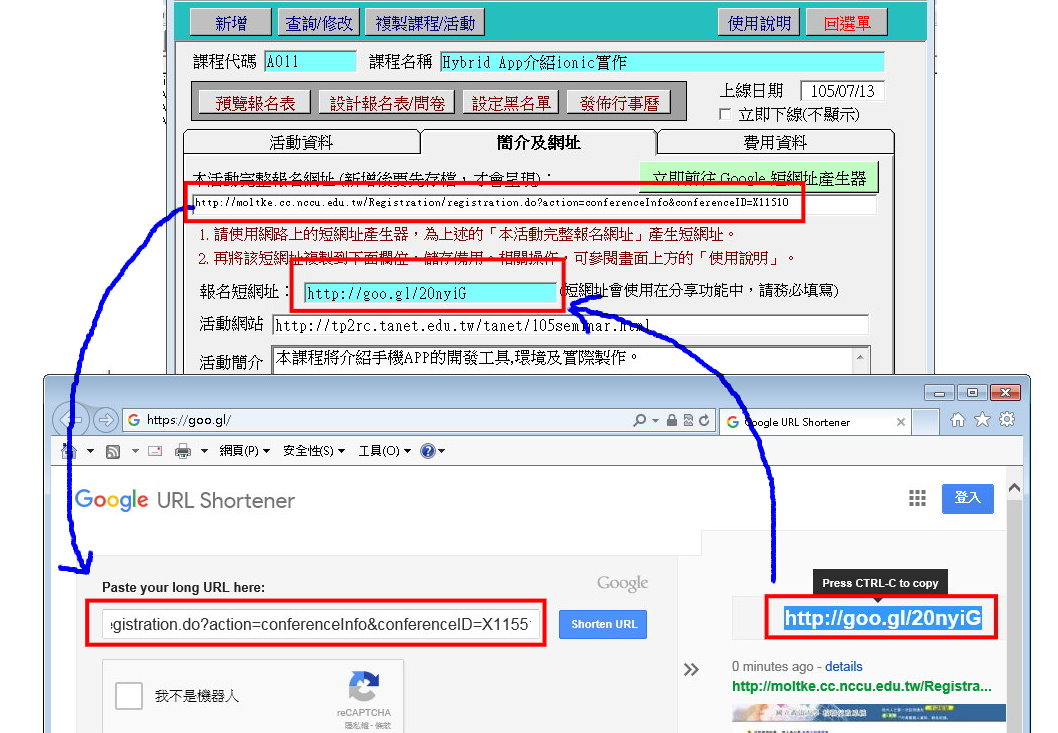
Task: Return via 回選單 button
Action: click(x=847, y=23)
